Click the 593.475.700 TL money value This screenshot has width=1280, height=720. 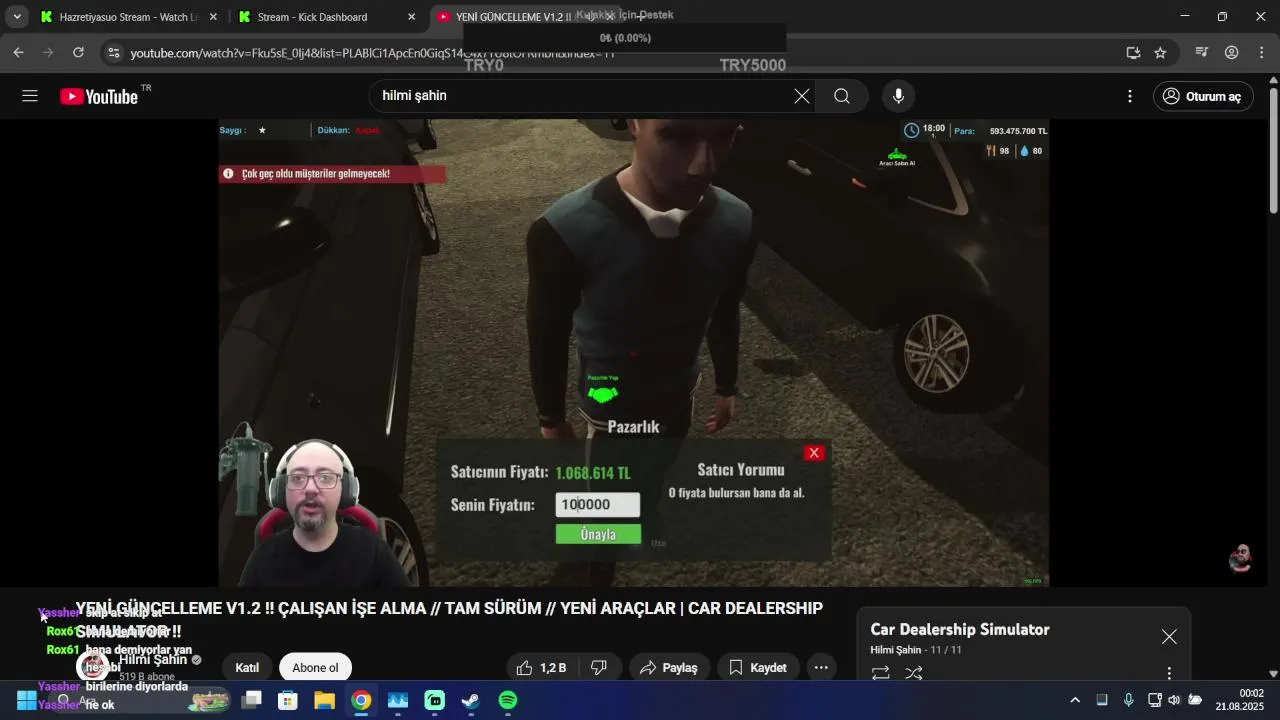(x=1018, y=131)
